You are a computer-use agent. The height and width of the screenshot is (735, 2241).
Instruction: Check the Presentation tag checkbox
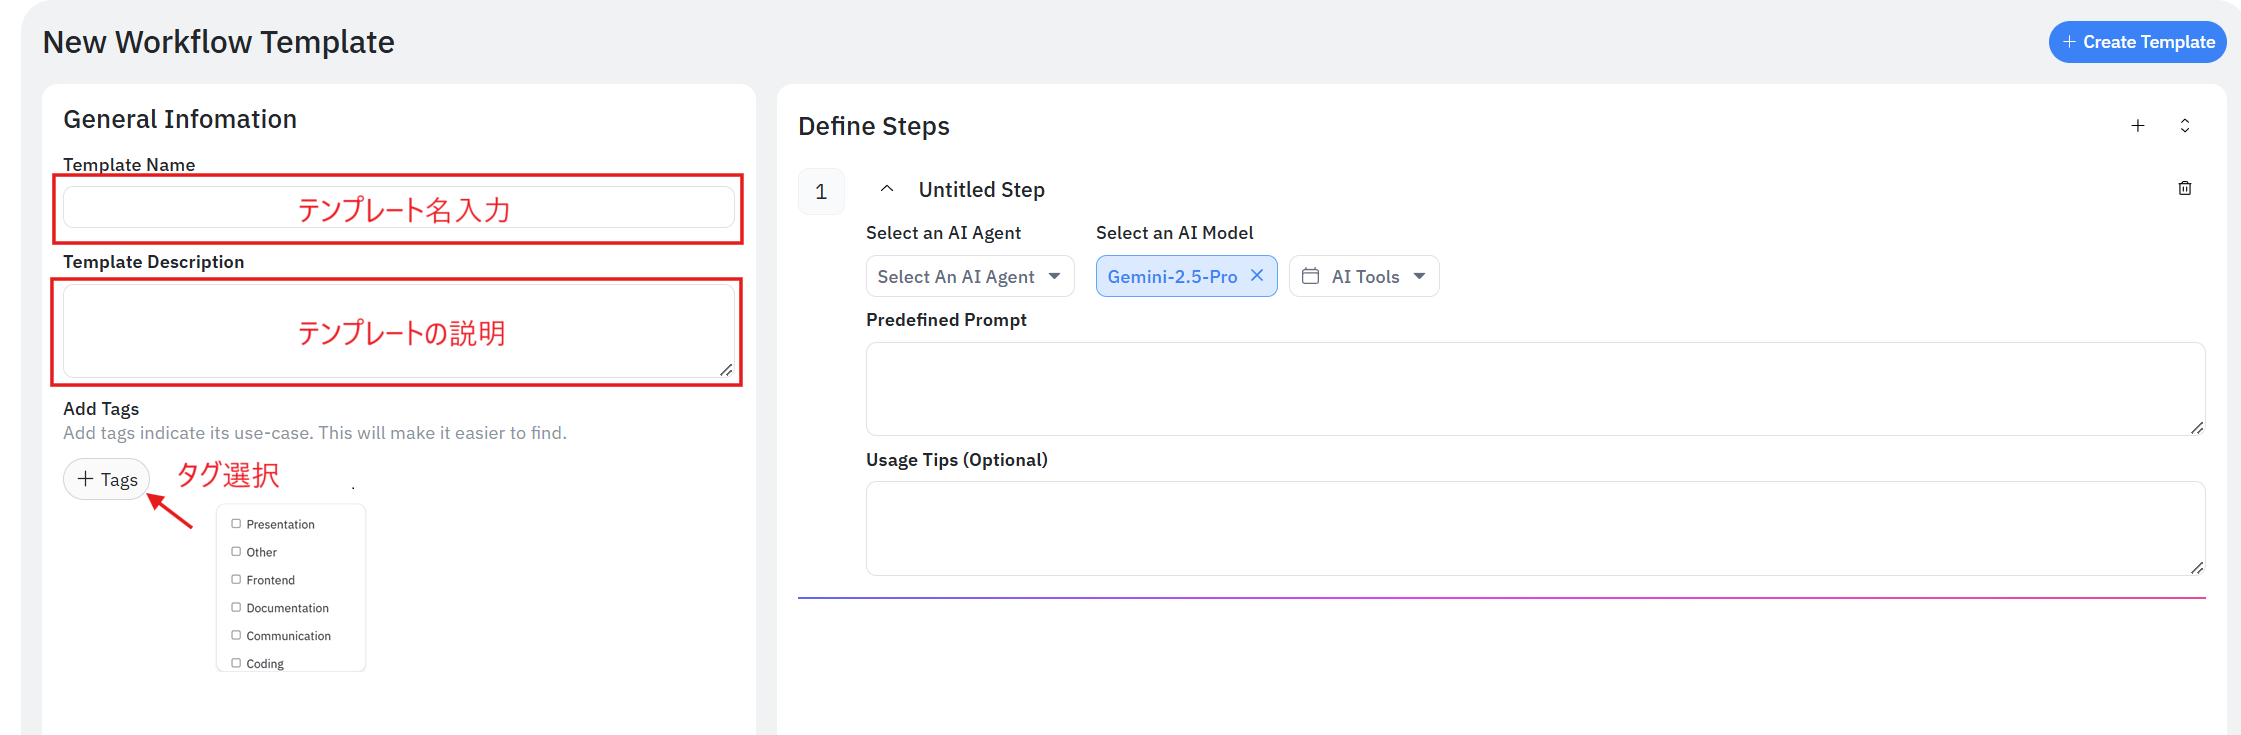236,524
